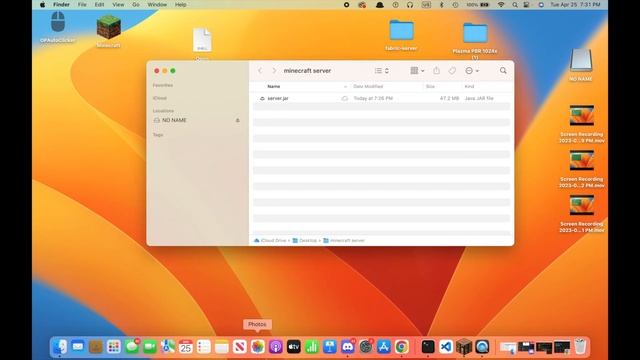
Task: Open list view options dropdown in Finder
Action: click(x=382, y=71)
